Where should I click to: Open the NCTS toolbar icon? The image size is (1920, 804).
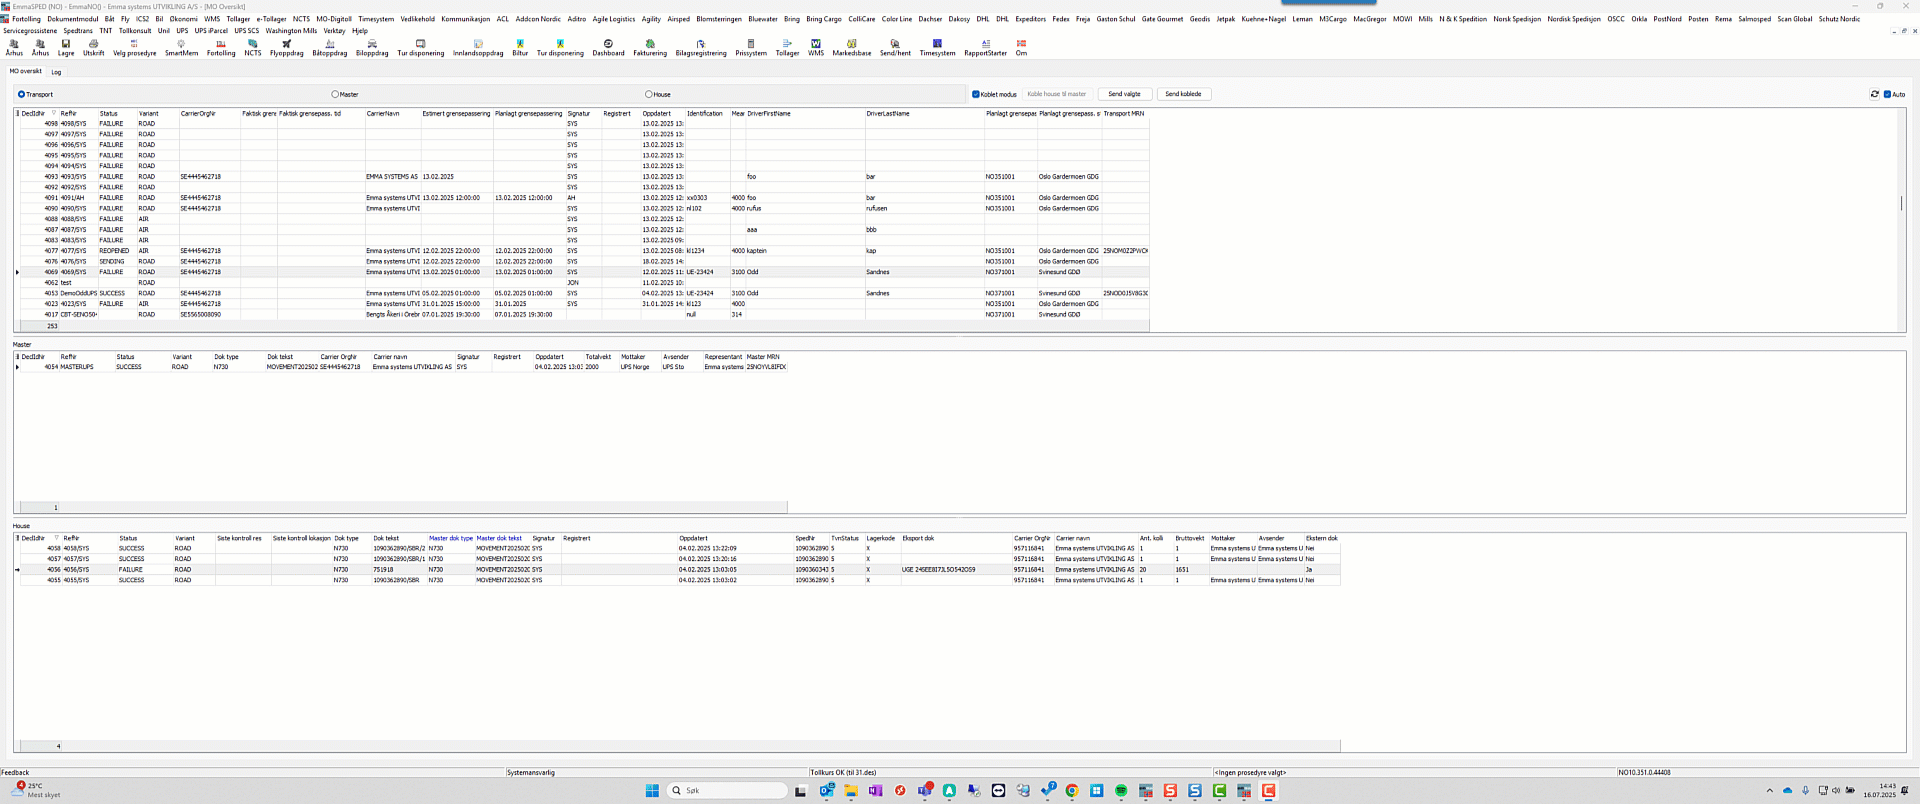click(x=252, y=48)
